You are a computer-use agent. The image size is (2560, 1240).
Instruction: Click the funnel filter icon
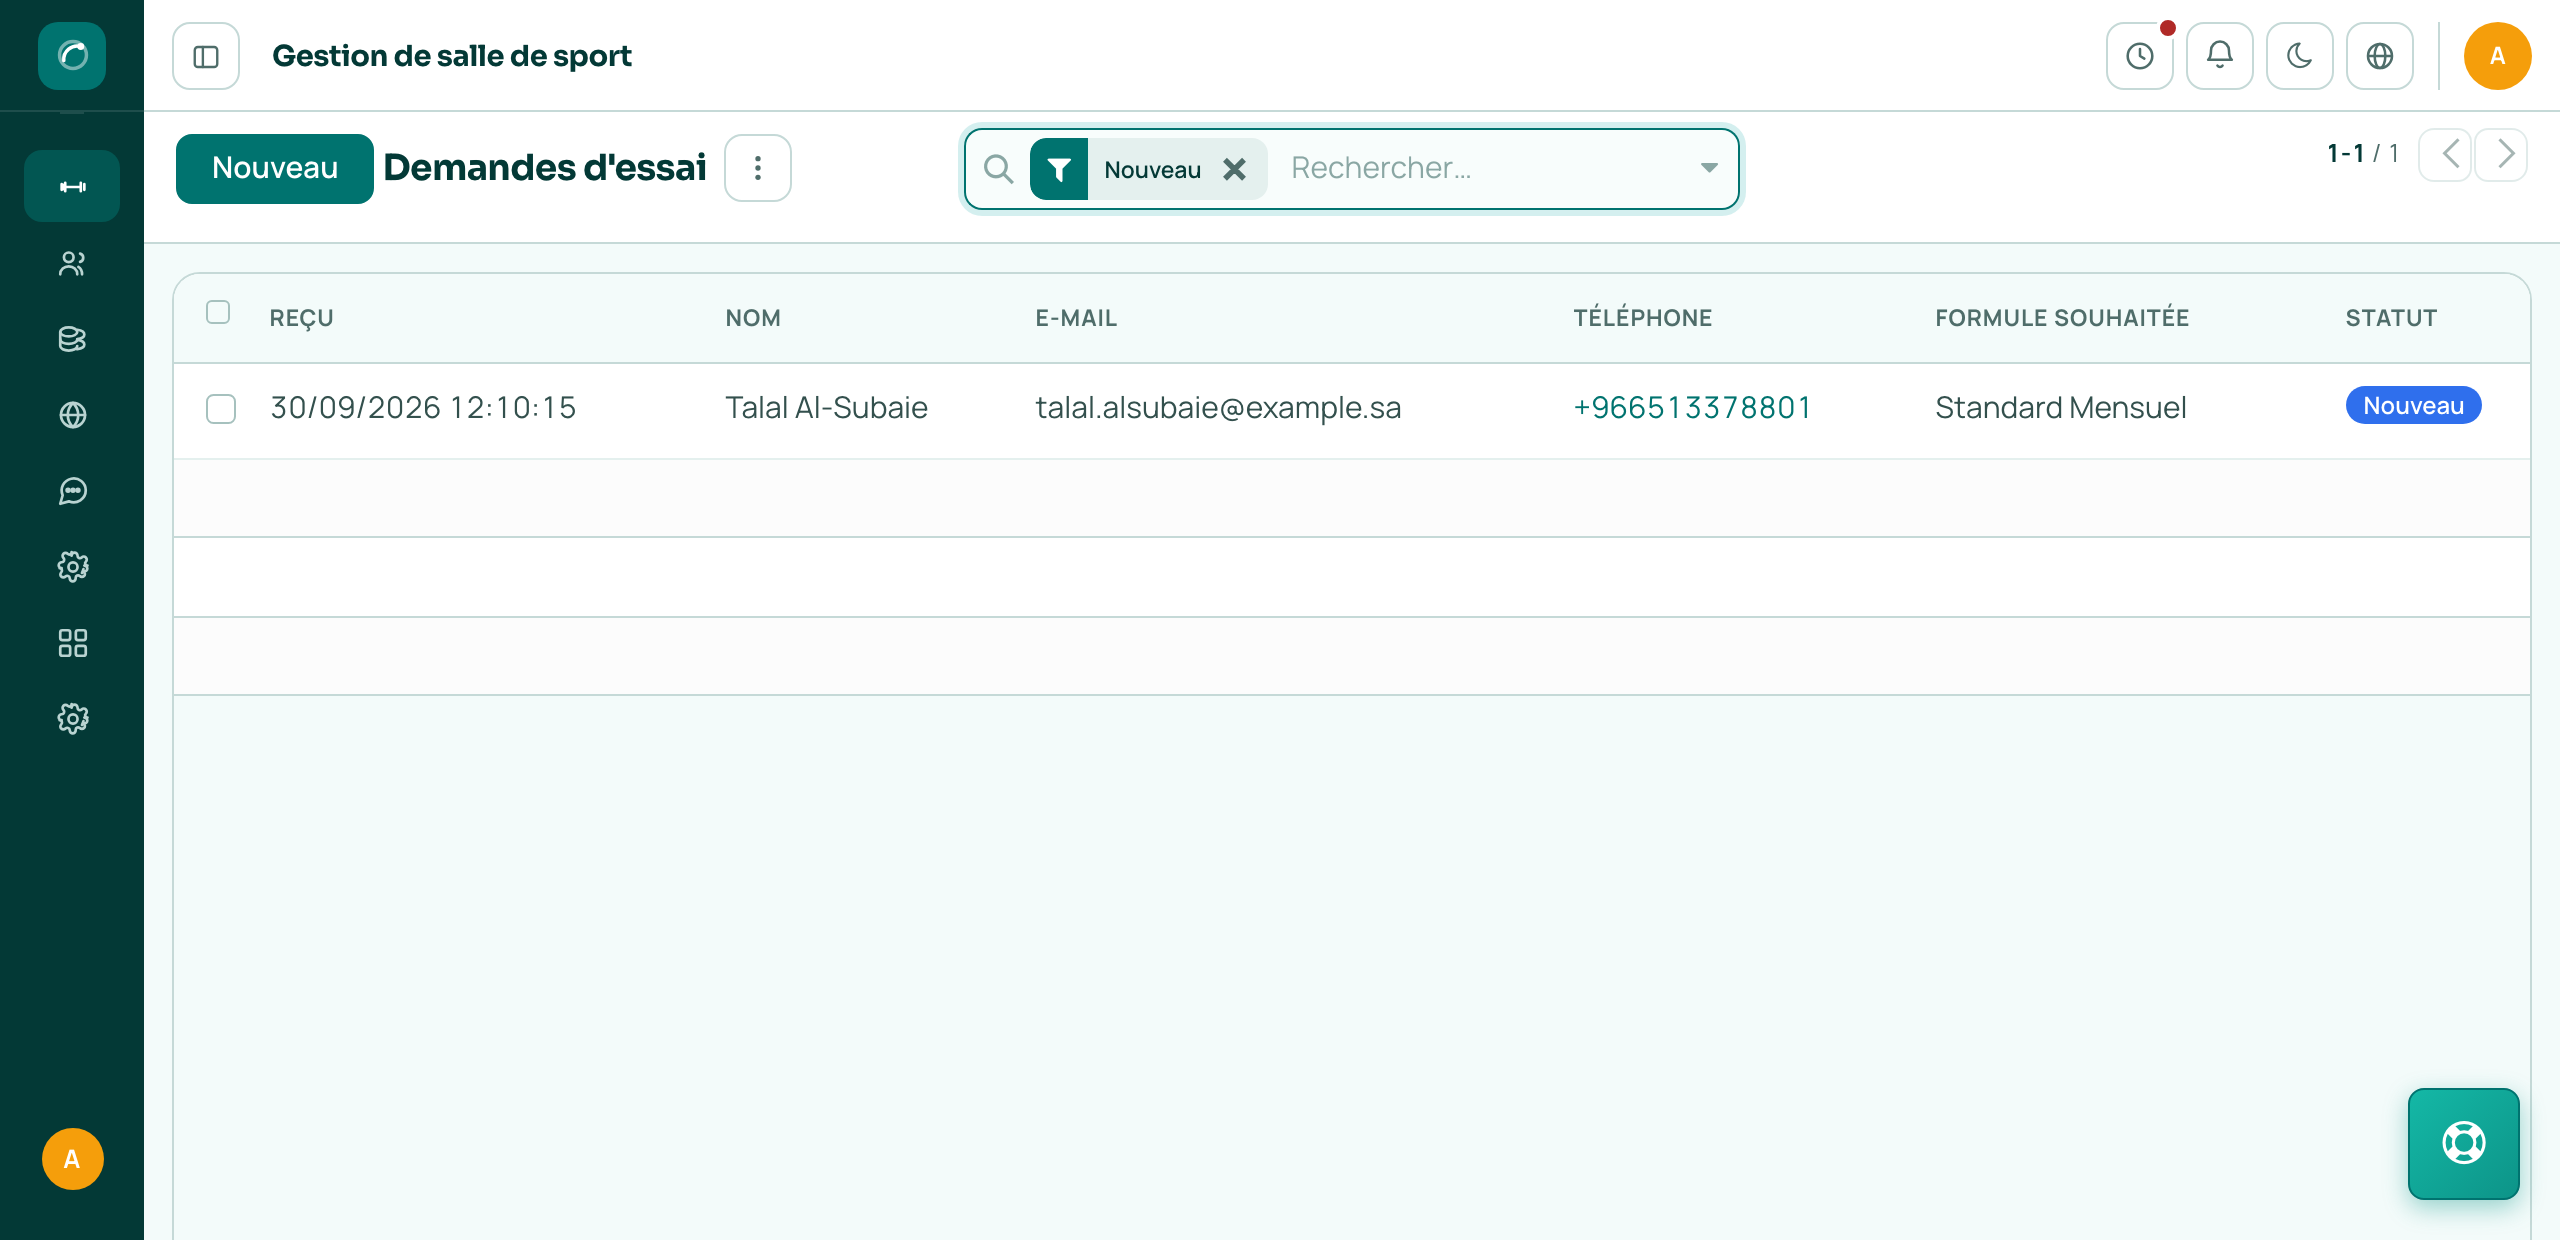pyautogui.click(x=1059, y=169)
